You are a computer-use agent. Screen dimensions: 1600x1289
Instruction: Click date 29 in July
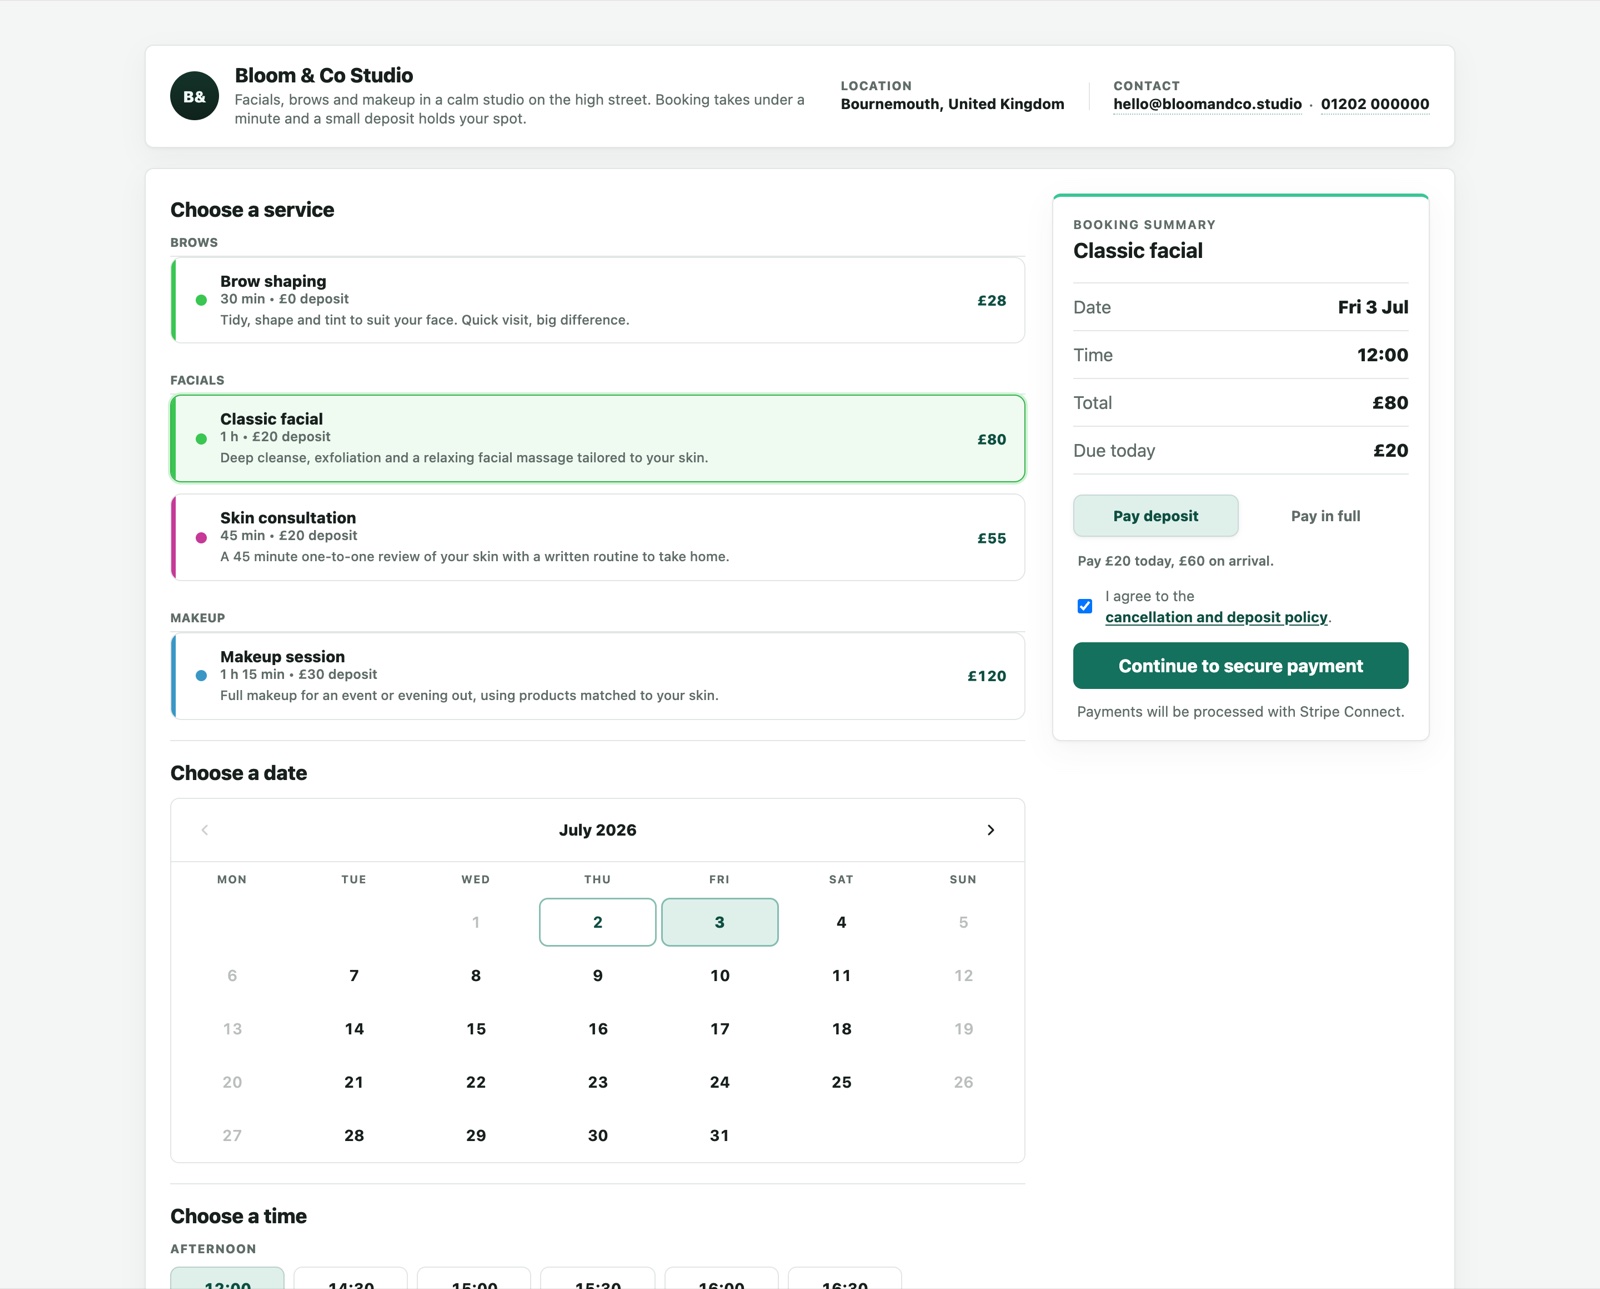[476, 1135]
